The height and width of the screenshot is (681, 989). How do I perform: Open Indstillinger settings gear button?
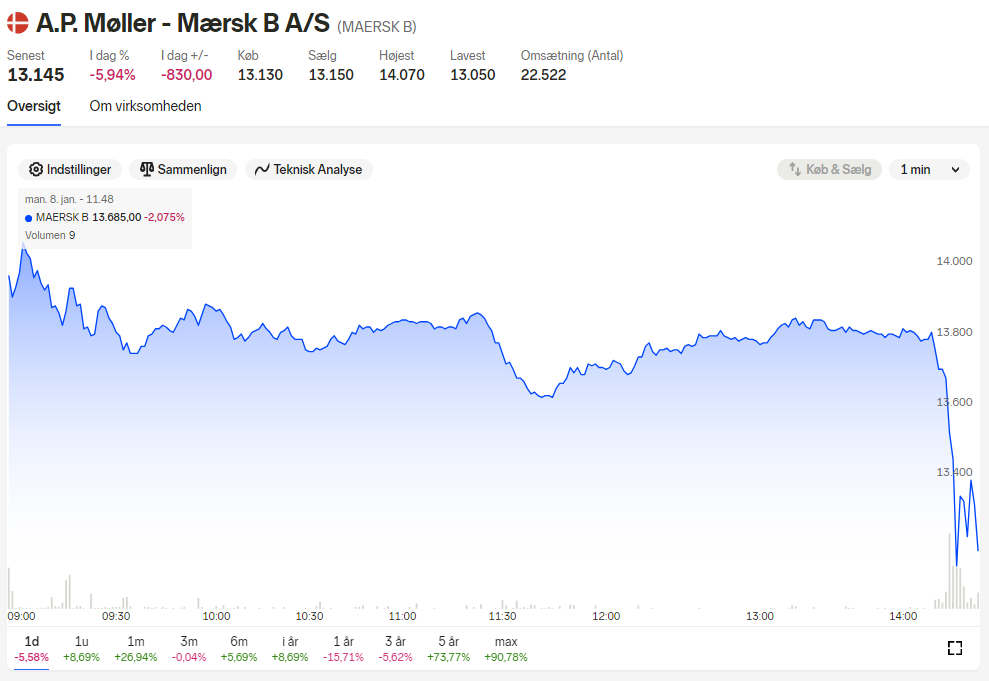pyautogui.click(x=70, y=170)
